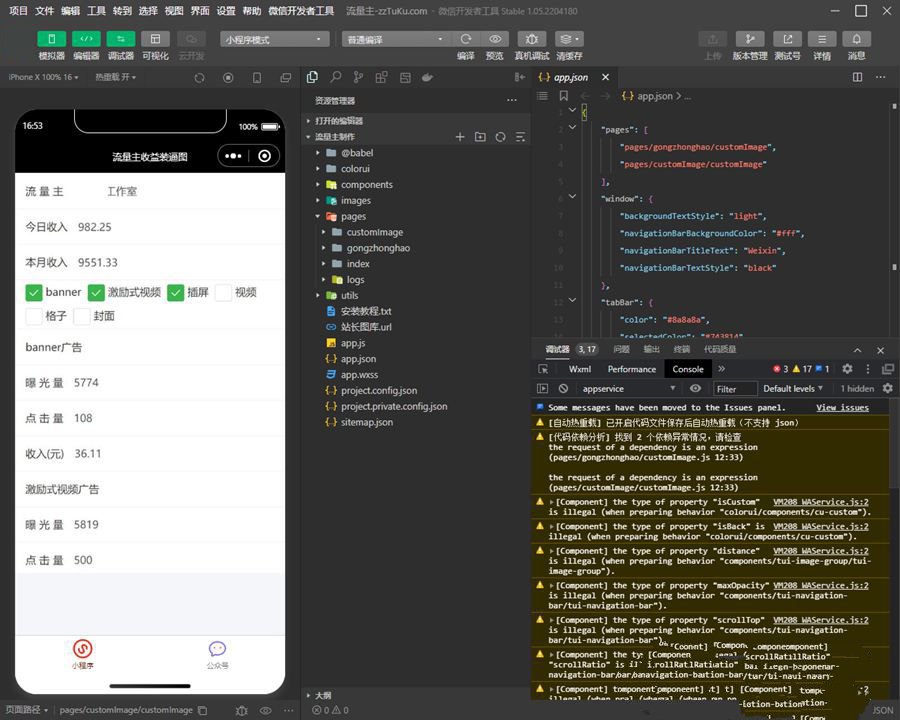The height and width of the screenshot is (720, 900).
Task: Uncheck the banner checkbox
Action: 34,292
